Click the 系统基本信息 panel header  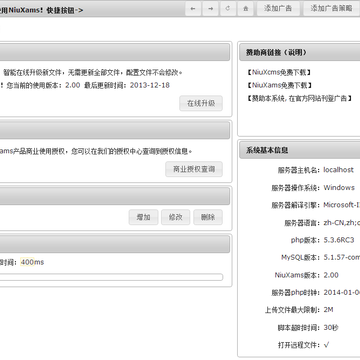[x=300, y=150]
